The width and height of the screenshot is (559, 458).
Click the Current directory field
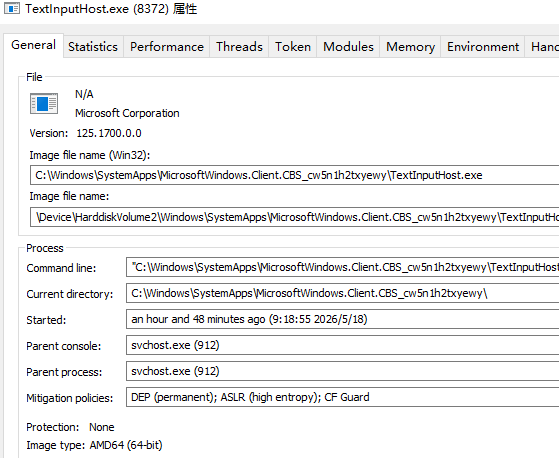point(343,293)
